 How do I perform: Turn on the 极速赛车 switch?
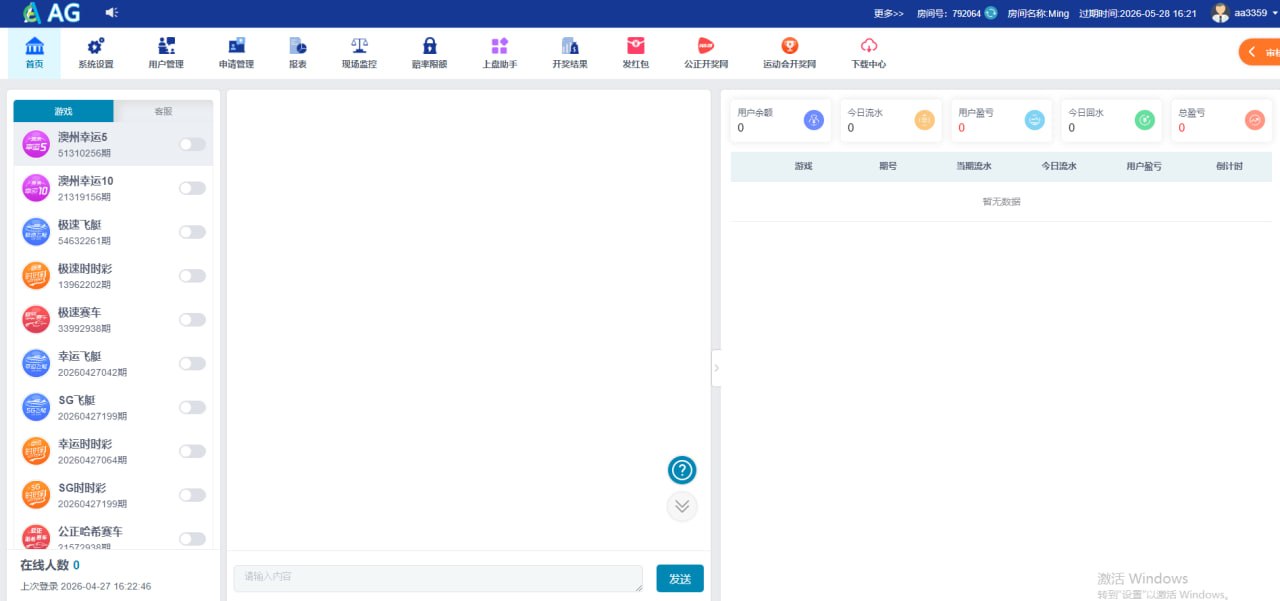click(x=192, y=320)
